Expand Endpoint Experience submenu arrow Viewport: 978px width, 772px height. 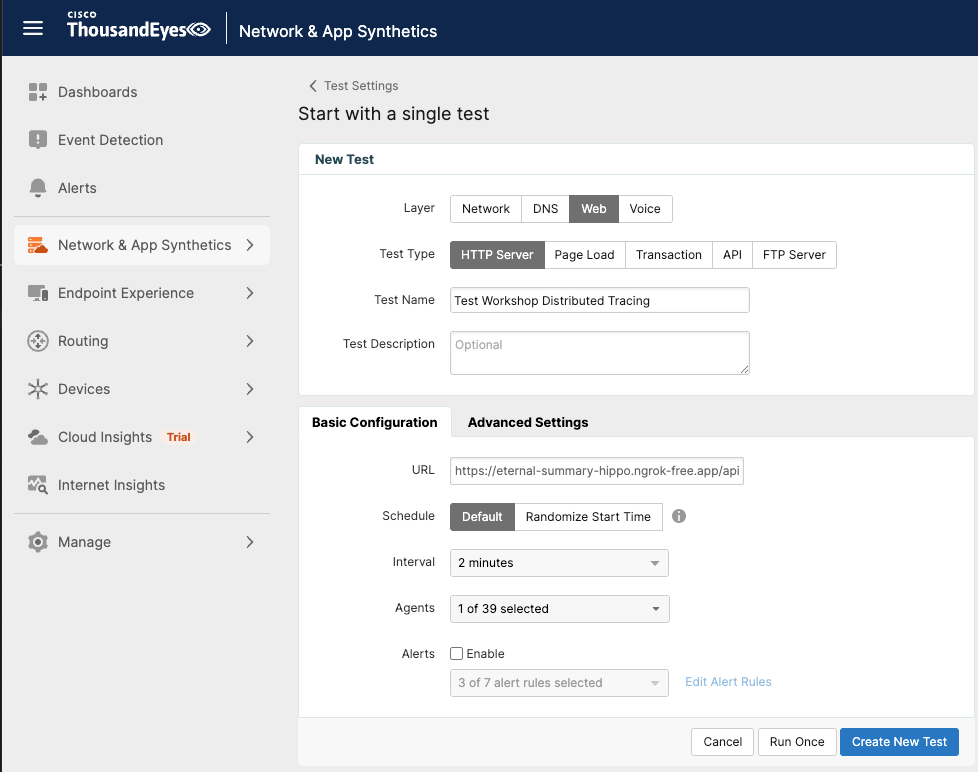click(x=249, y=293)
